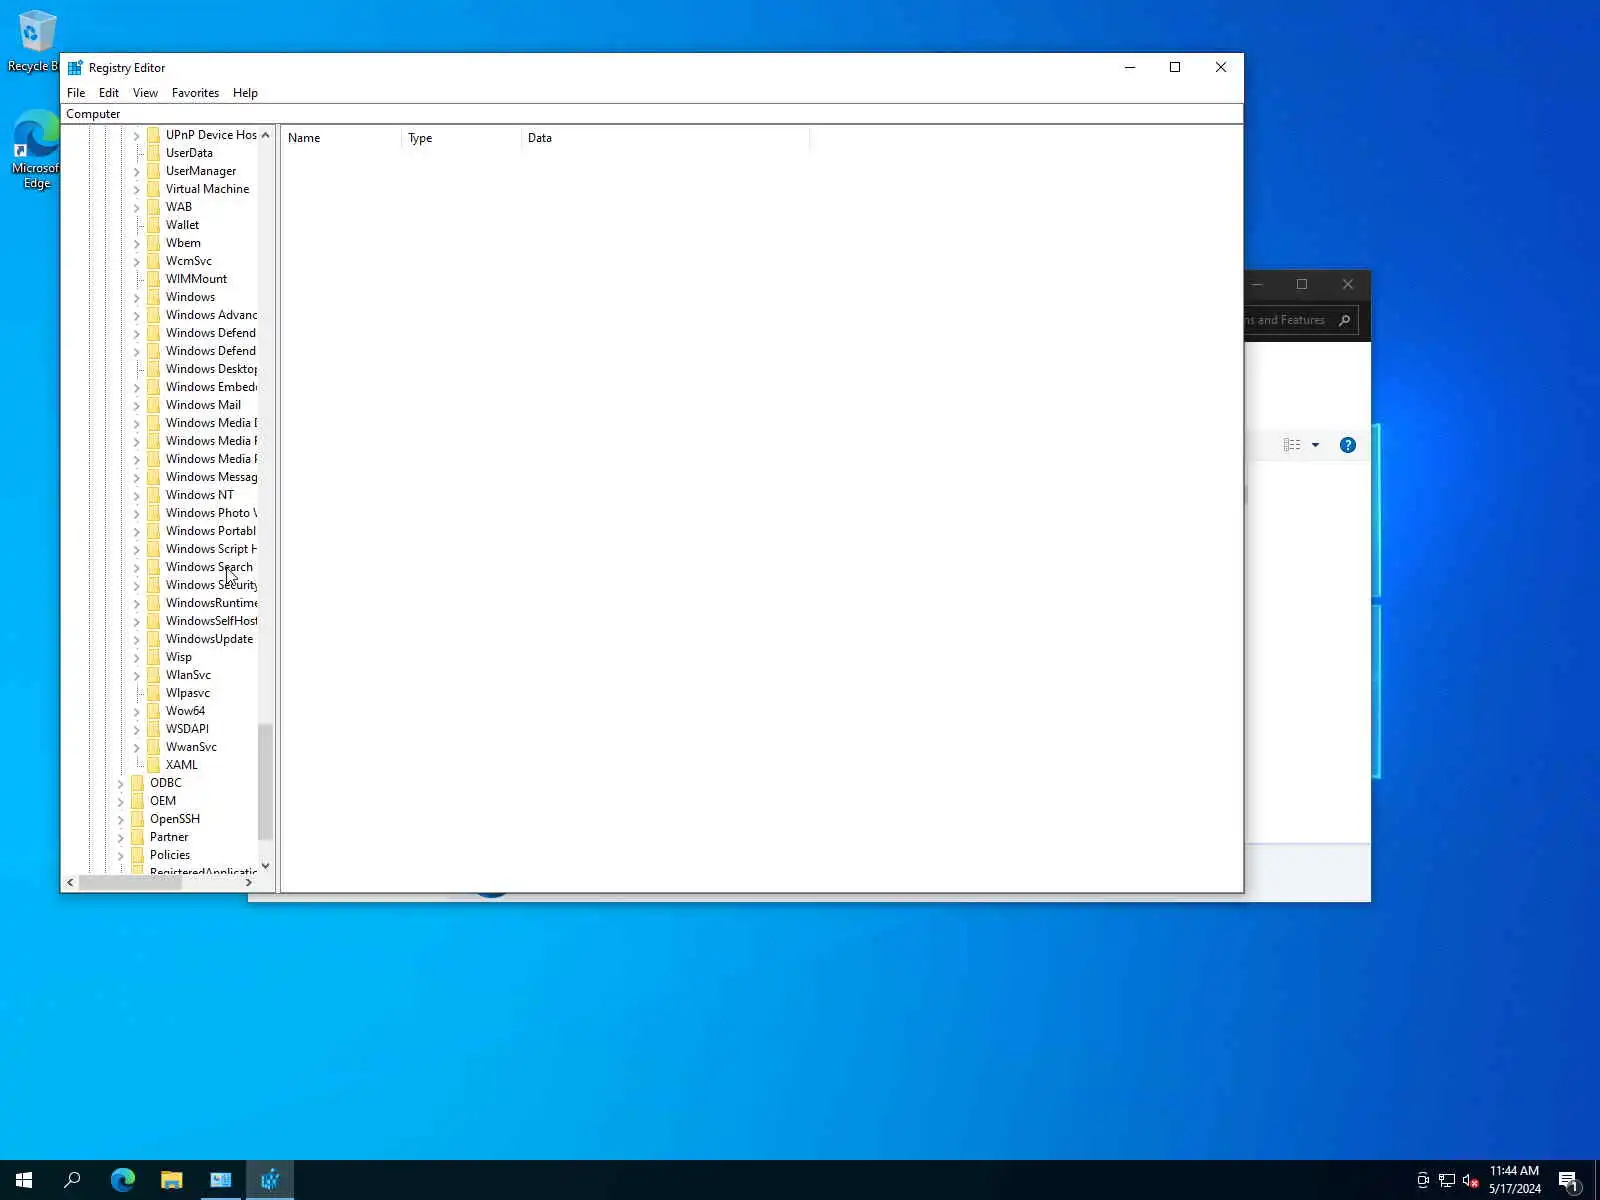
Task: Select the WSDAPI folder icon
Action: [x=153, y=729]
